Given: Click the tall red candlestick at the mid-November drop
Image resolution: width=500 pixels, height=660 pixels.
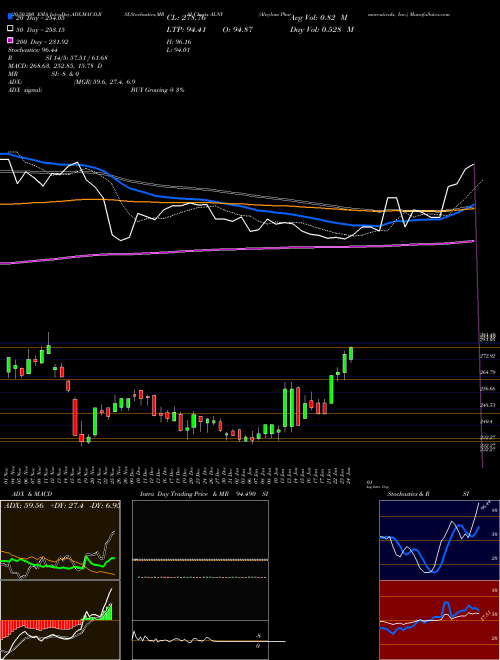Looking at the screenshot, I should (x=75, y=417).
